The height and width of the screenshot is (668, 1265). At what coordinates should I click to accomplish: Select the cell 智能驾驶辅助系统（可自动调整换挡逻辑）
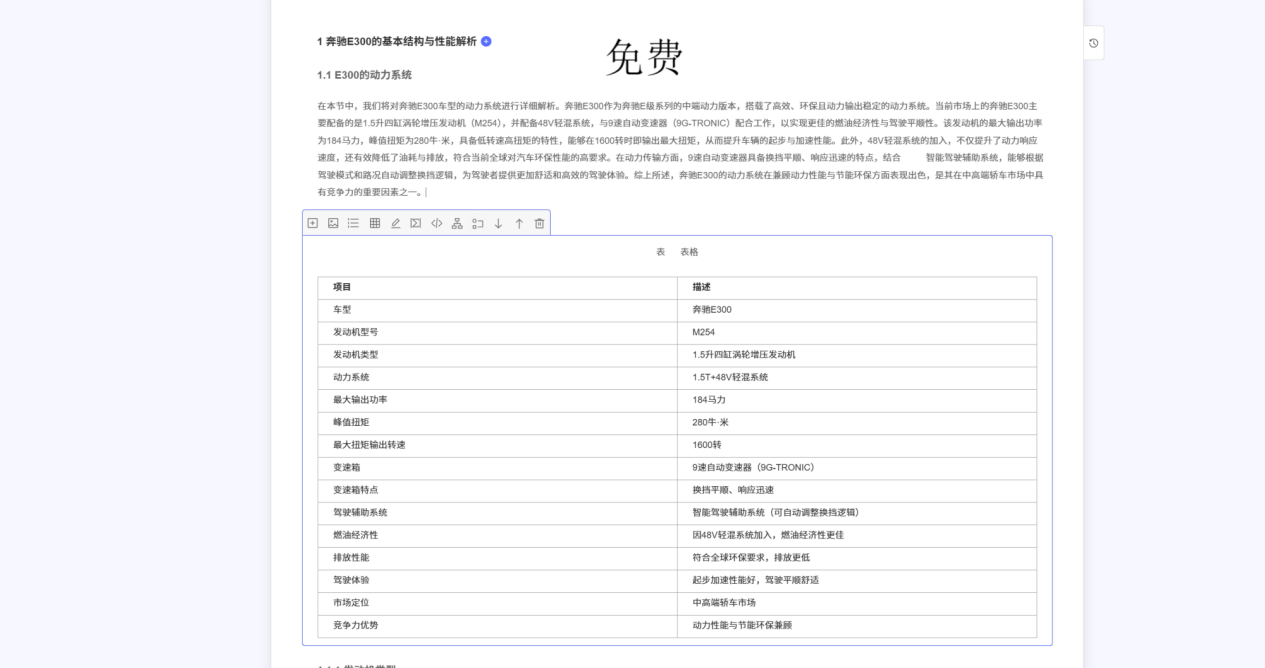tap(857, 512)
